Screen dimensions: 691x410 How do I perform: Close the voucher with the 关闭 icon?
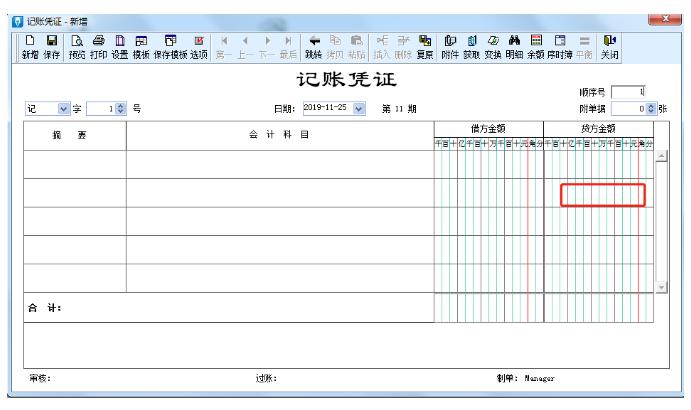[610, 47]
